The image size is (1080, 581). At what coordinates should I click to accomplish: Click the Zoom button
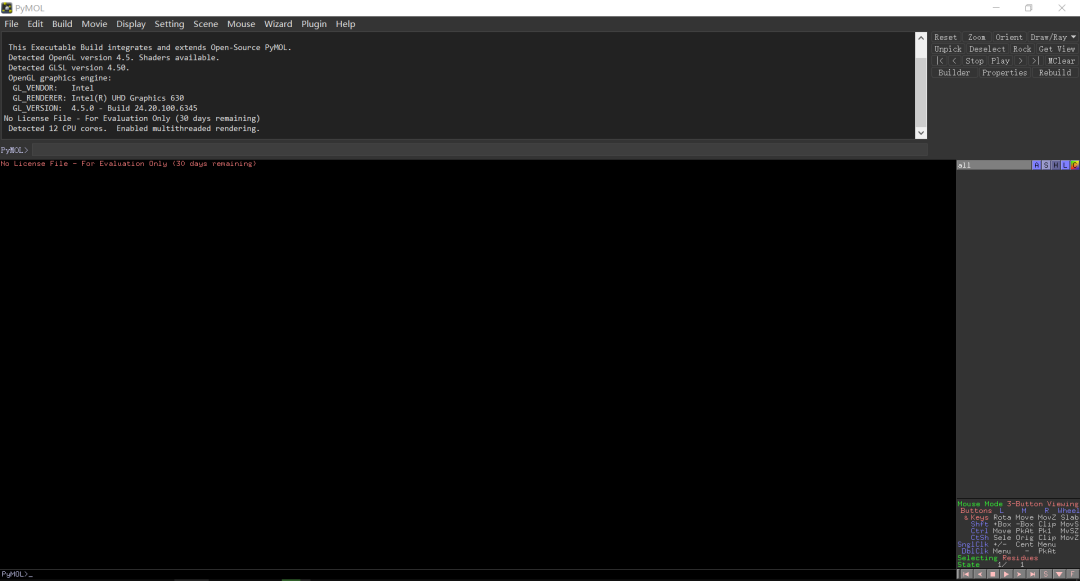[977, 37]
